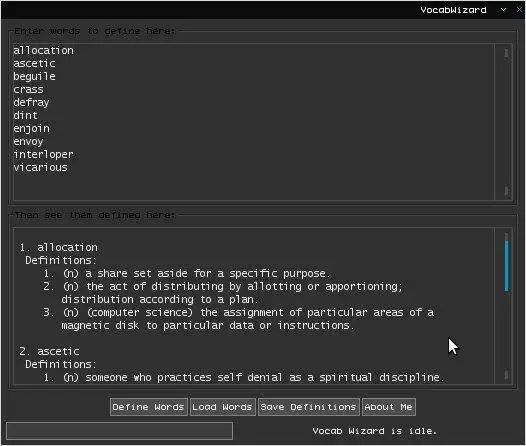Screen dimensions: 526x446
Task: Click the down arrow of word entry scrollbar
Action: (506, 191)
